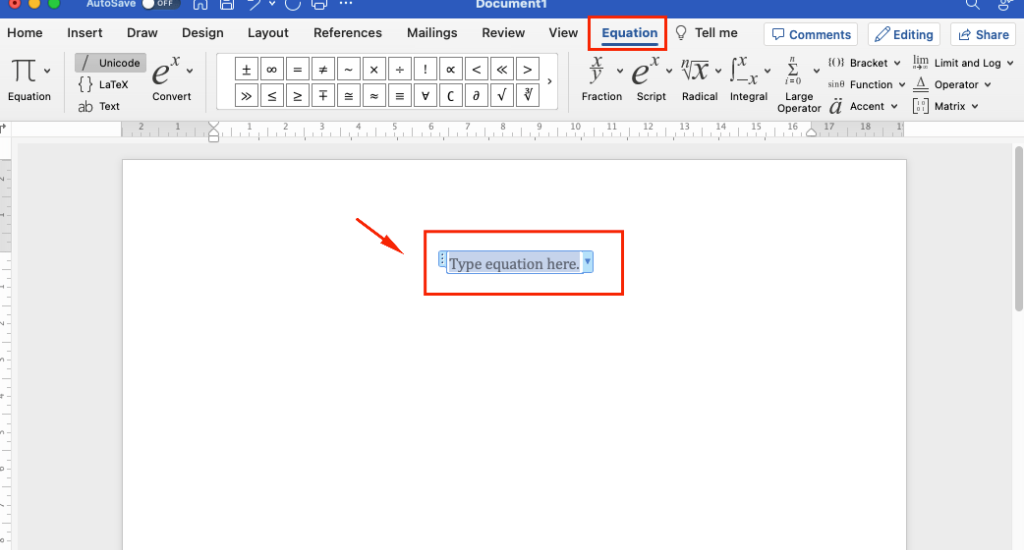
Task: Insert the minus-plus symbol
Action: click(323, 96)
